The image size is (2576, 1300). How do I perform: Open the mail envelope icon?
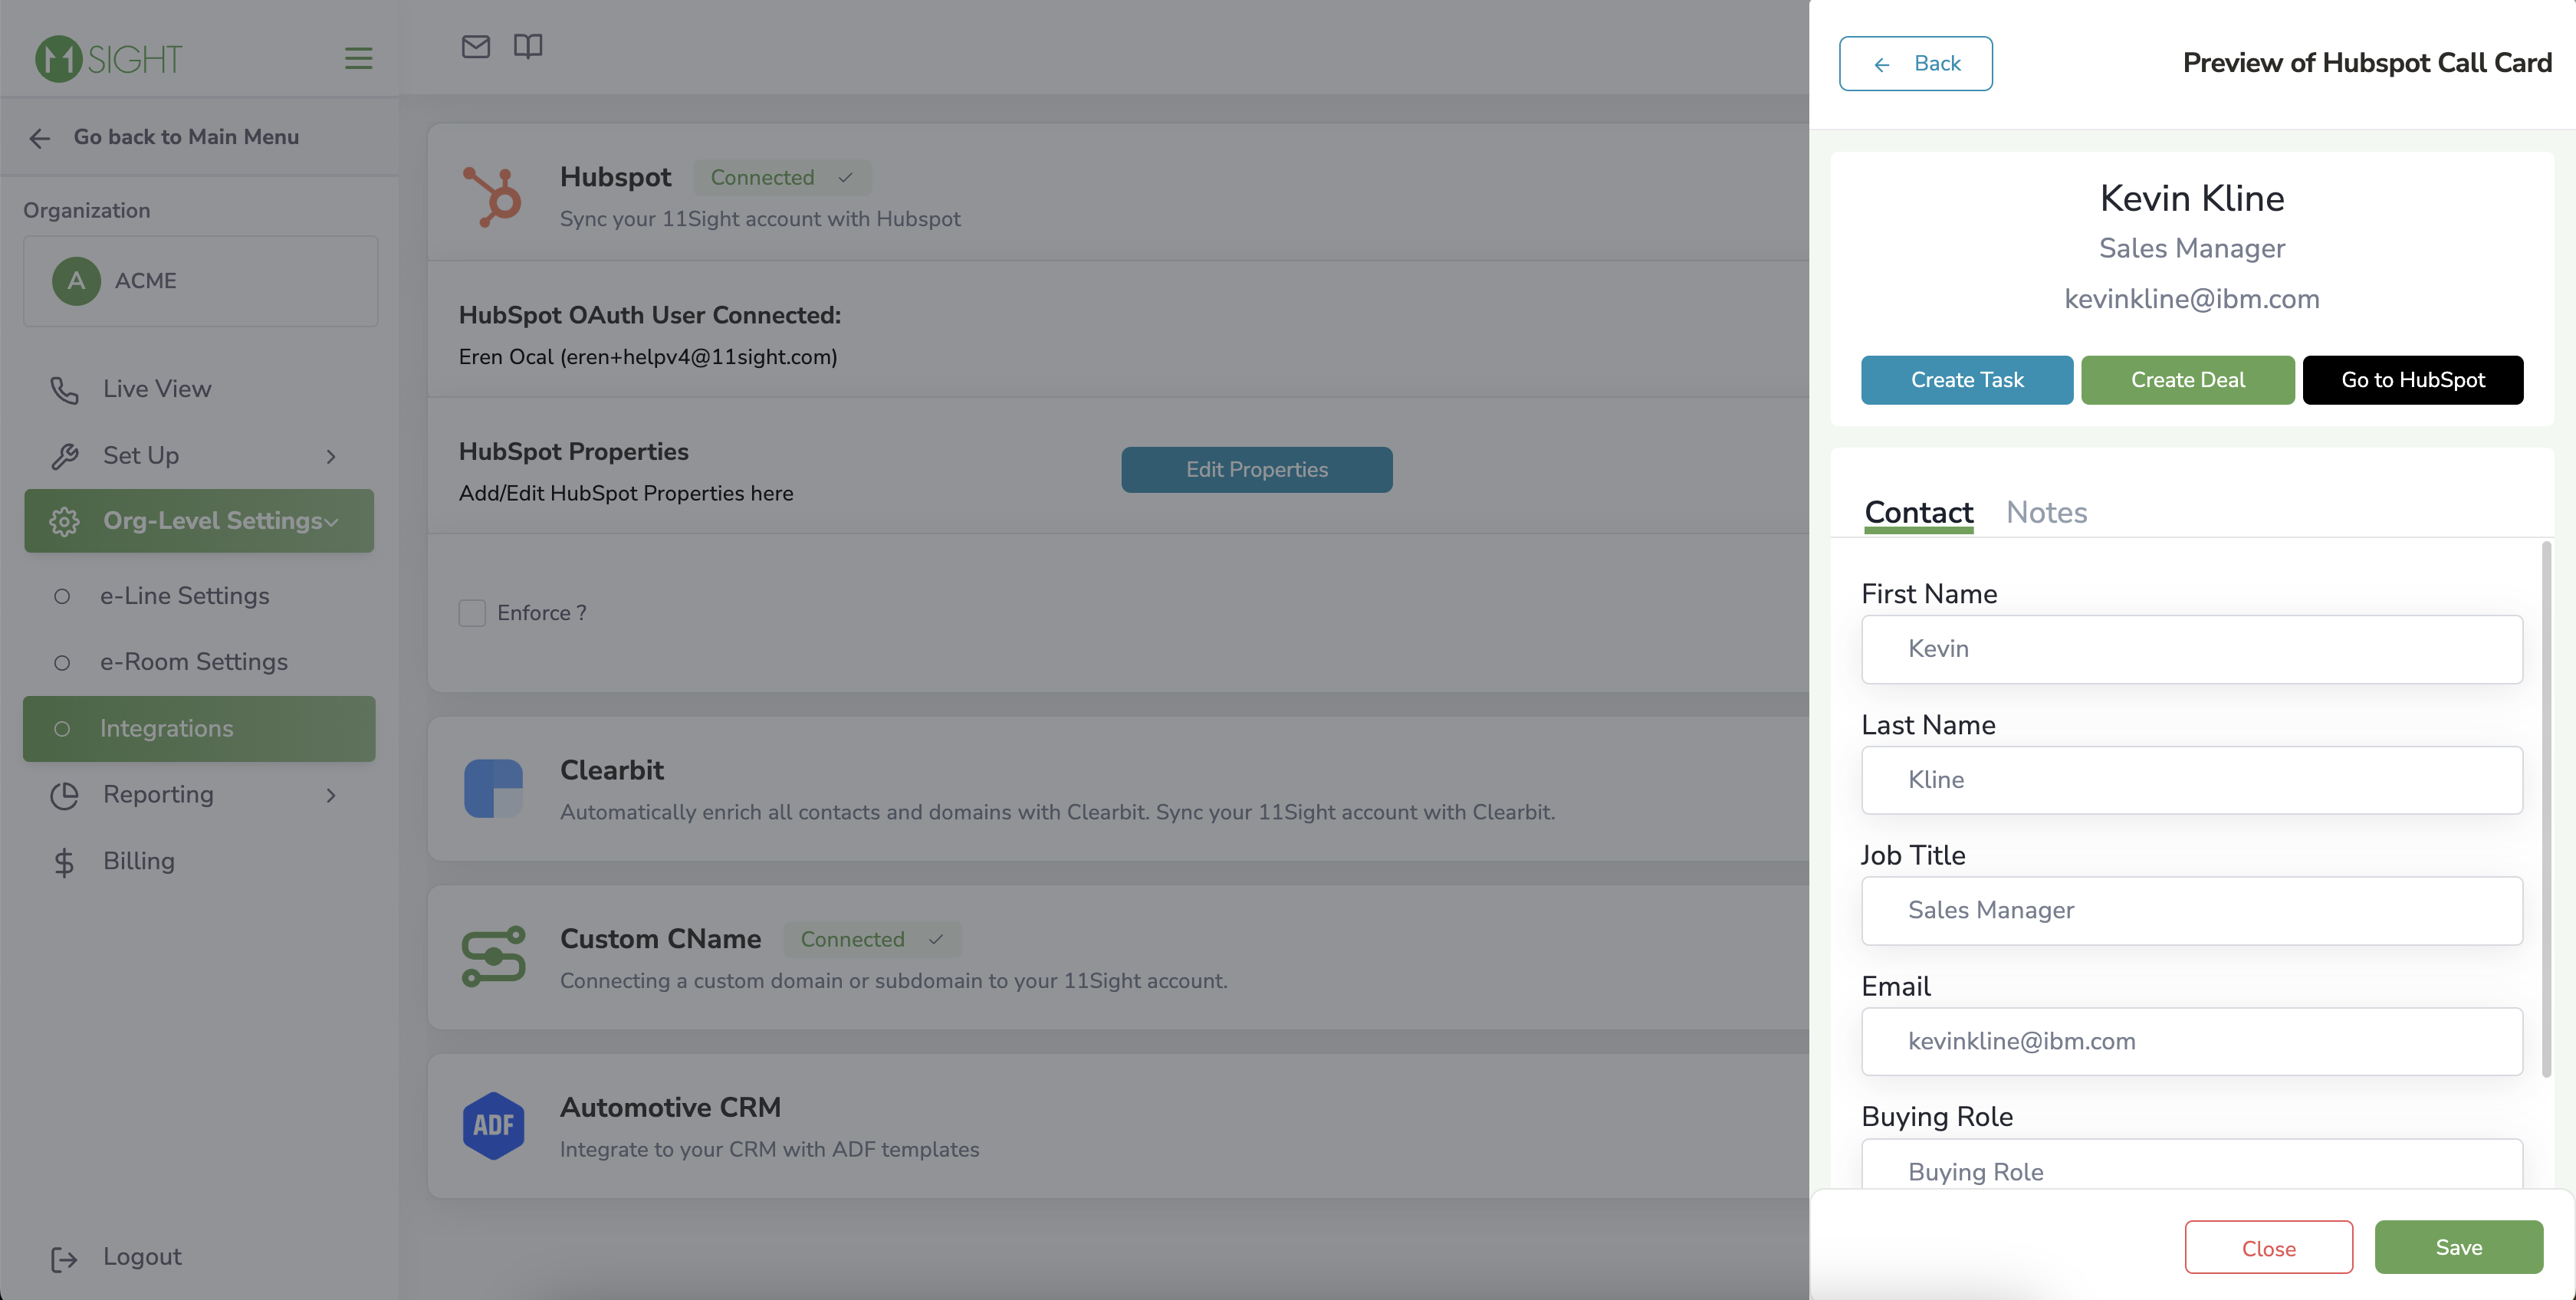(475, 46)
